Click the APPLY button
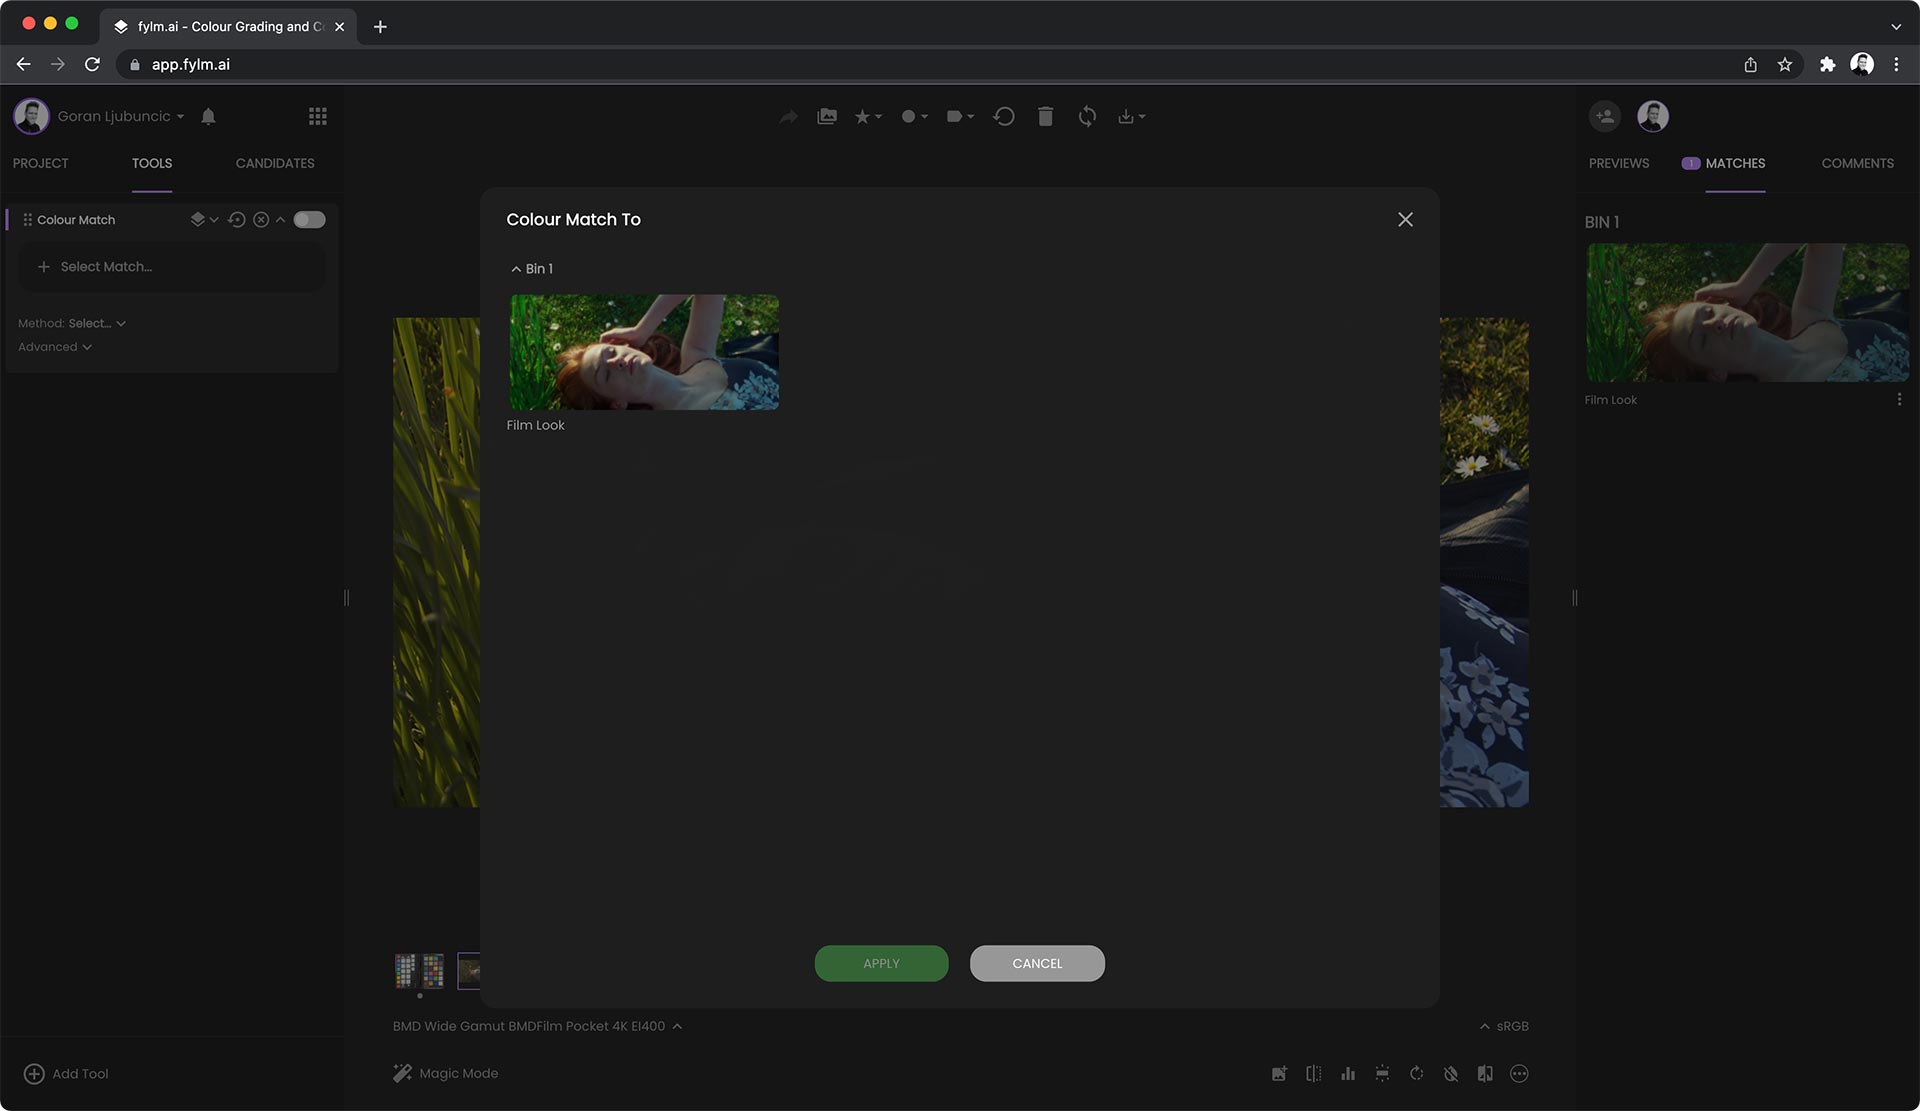The image size is (1920, 1111). click(881, 963)
